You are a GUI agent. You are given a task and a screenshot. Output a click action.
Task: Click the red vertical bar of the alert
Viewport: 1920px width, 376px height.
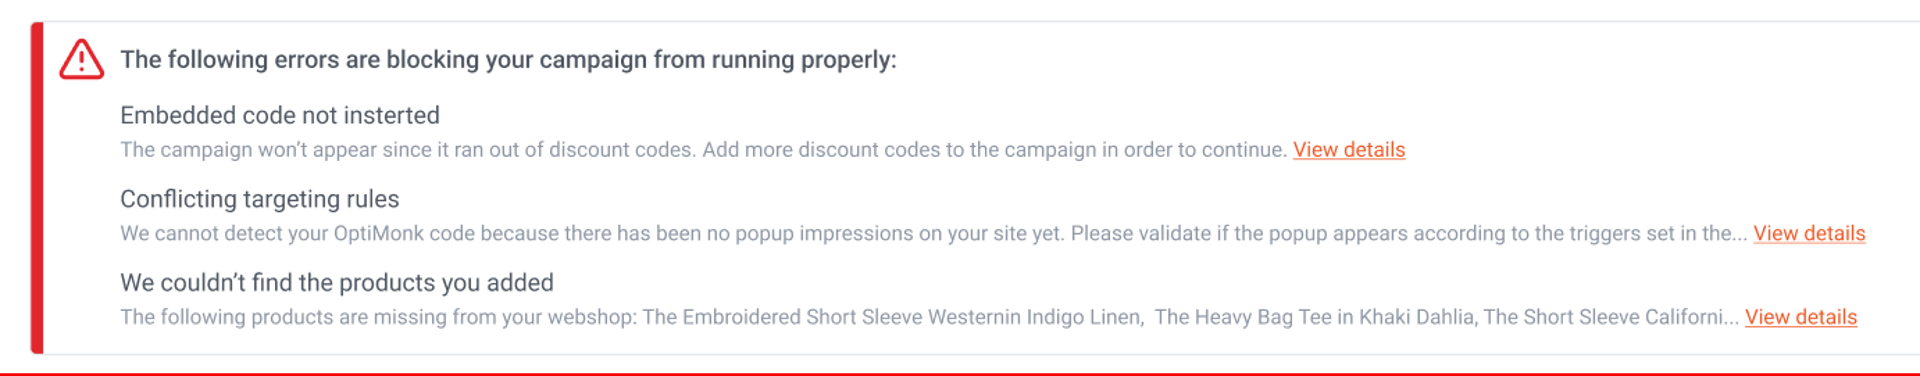(x=37, y=188)
